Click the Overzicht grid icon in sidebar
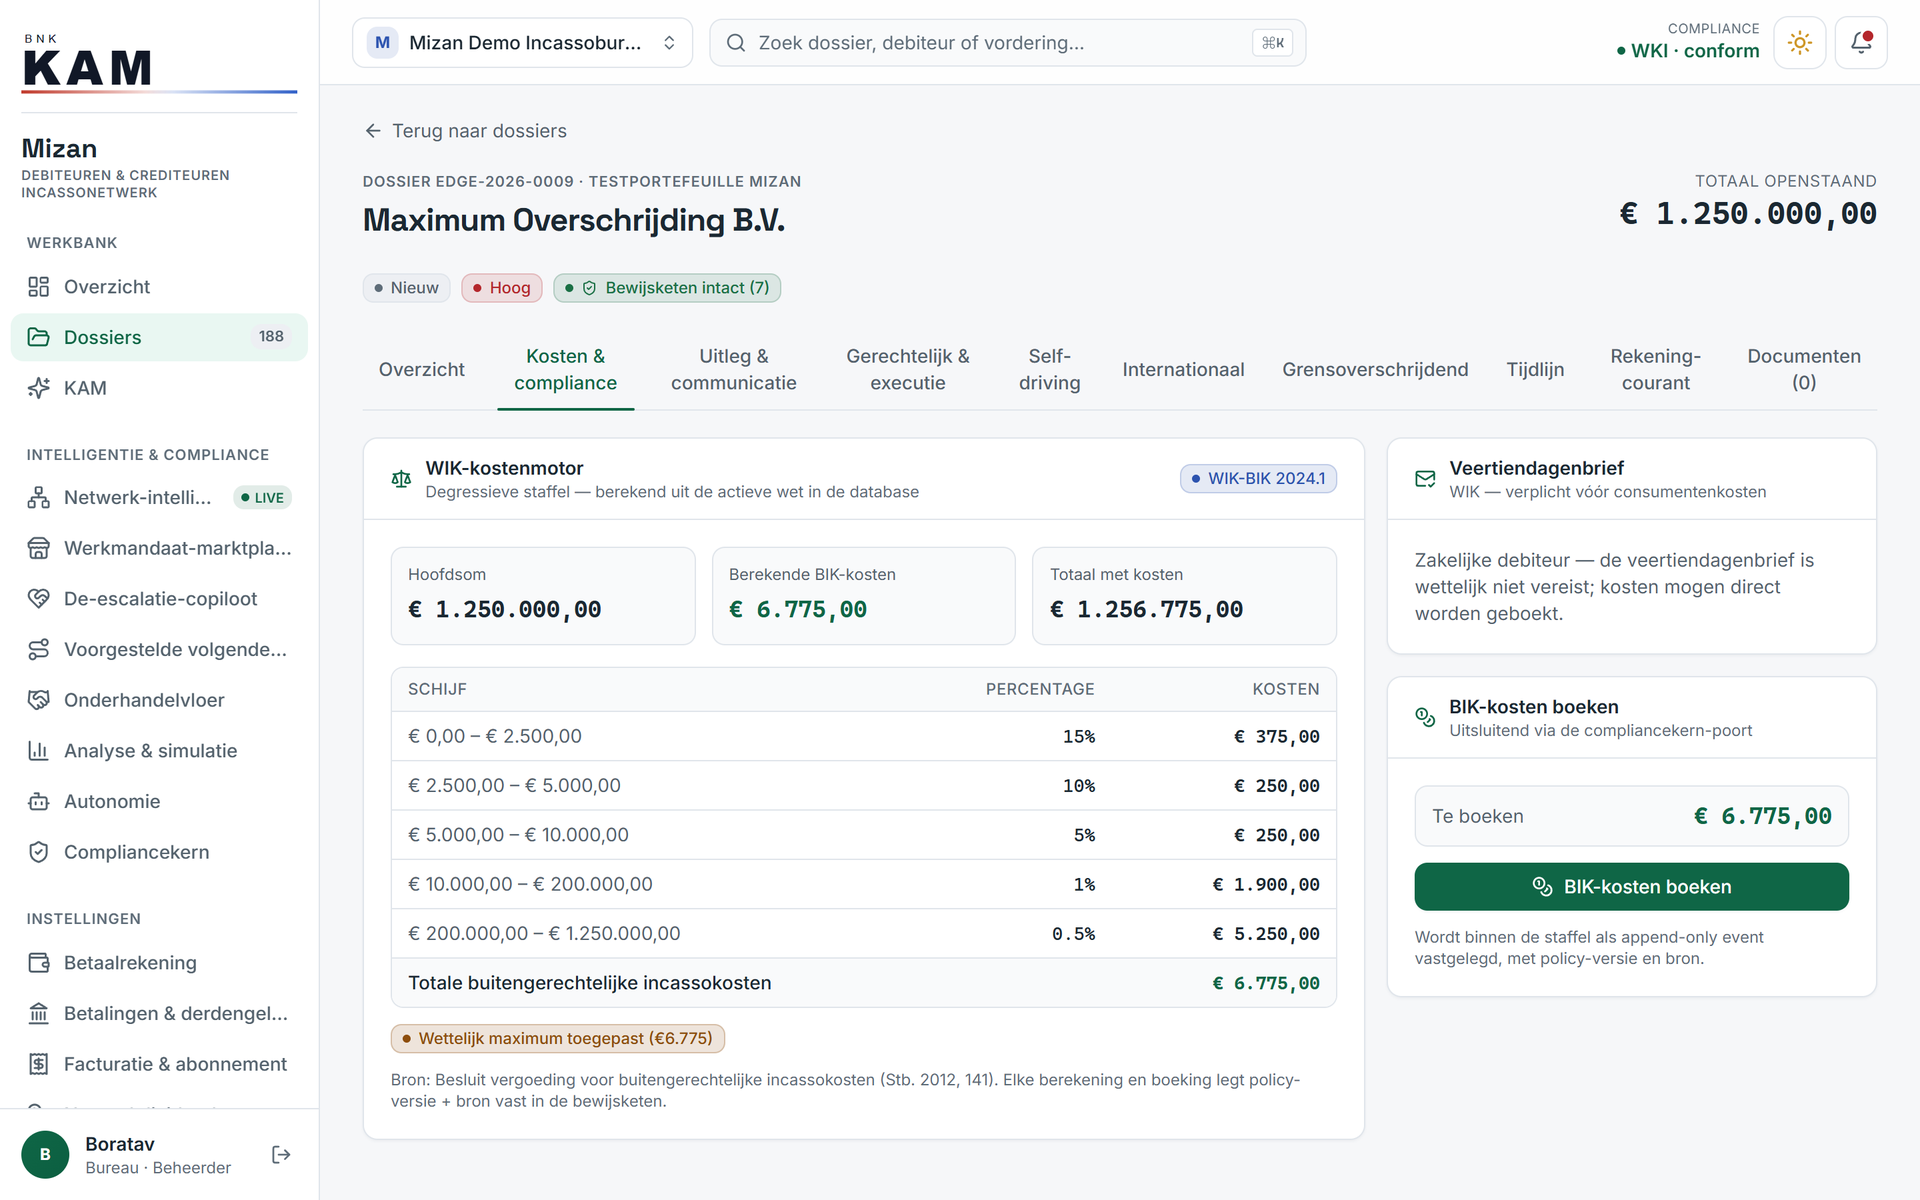The image size is (1920, 1200). 38,287
